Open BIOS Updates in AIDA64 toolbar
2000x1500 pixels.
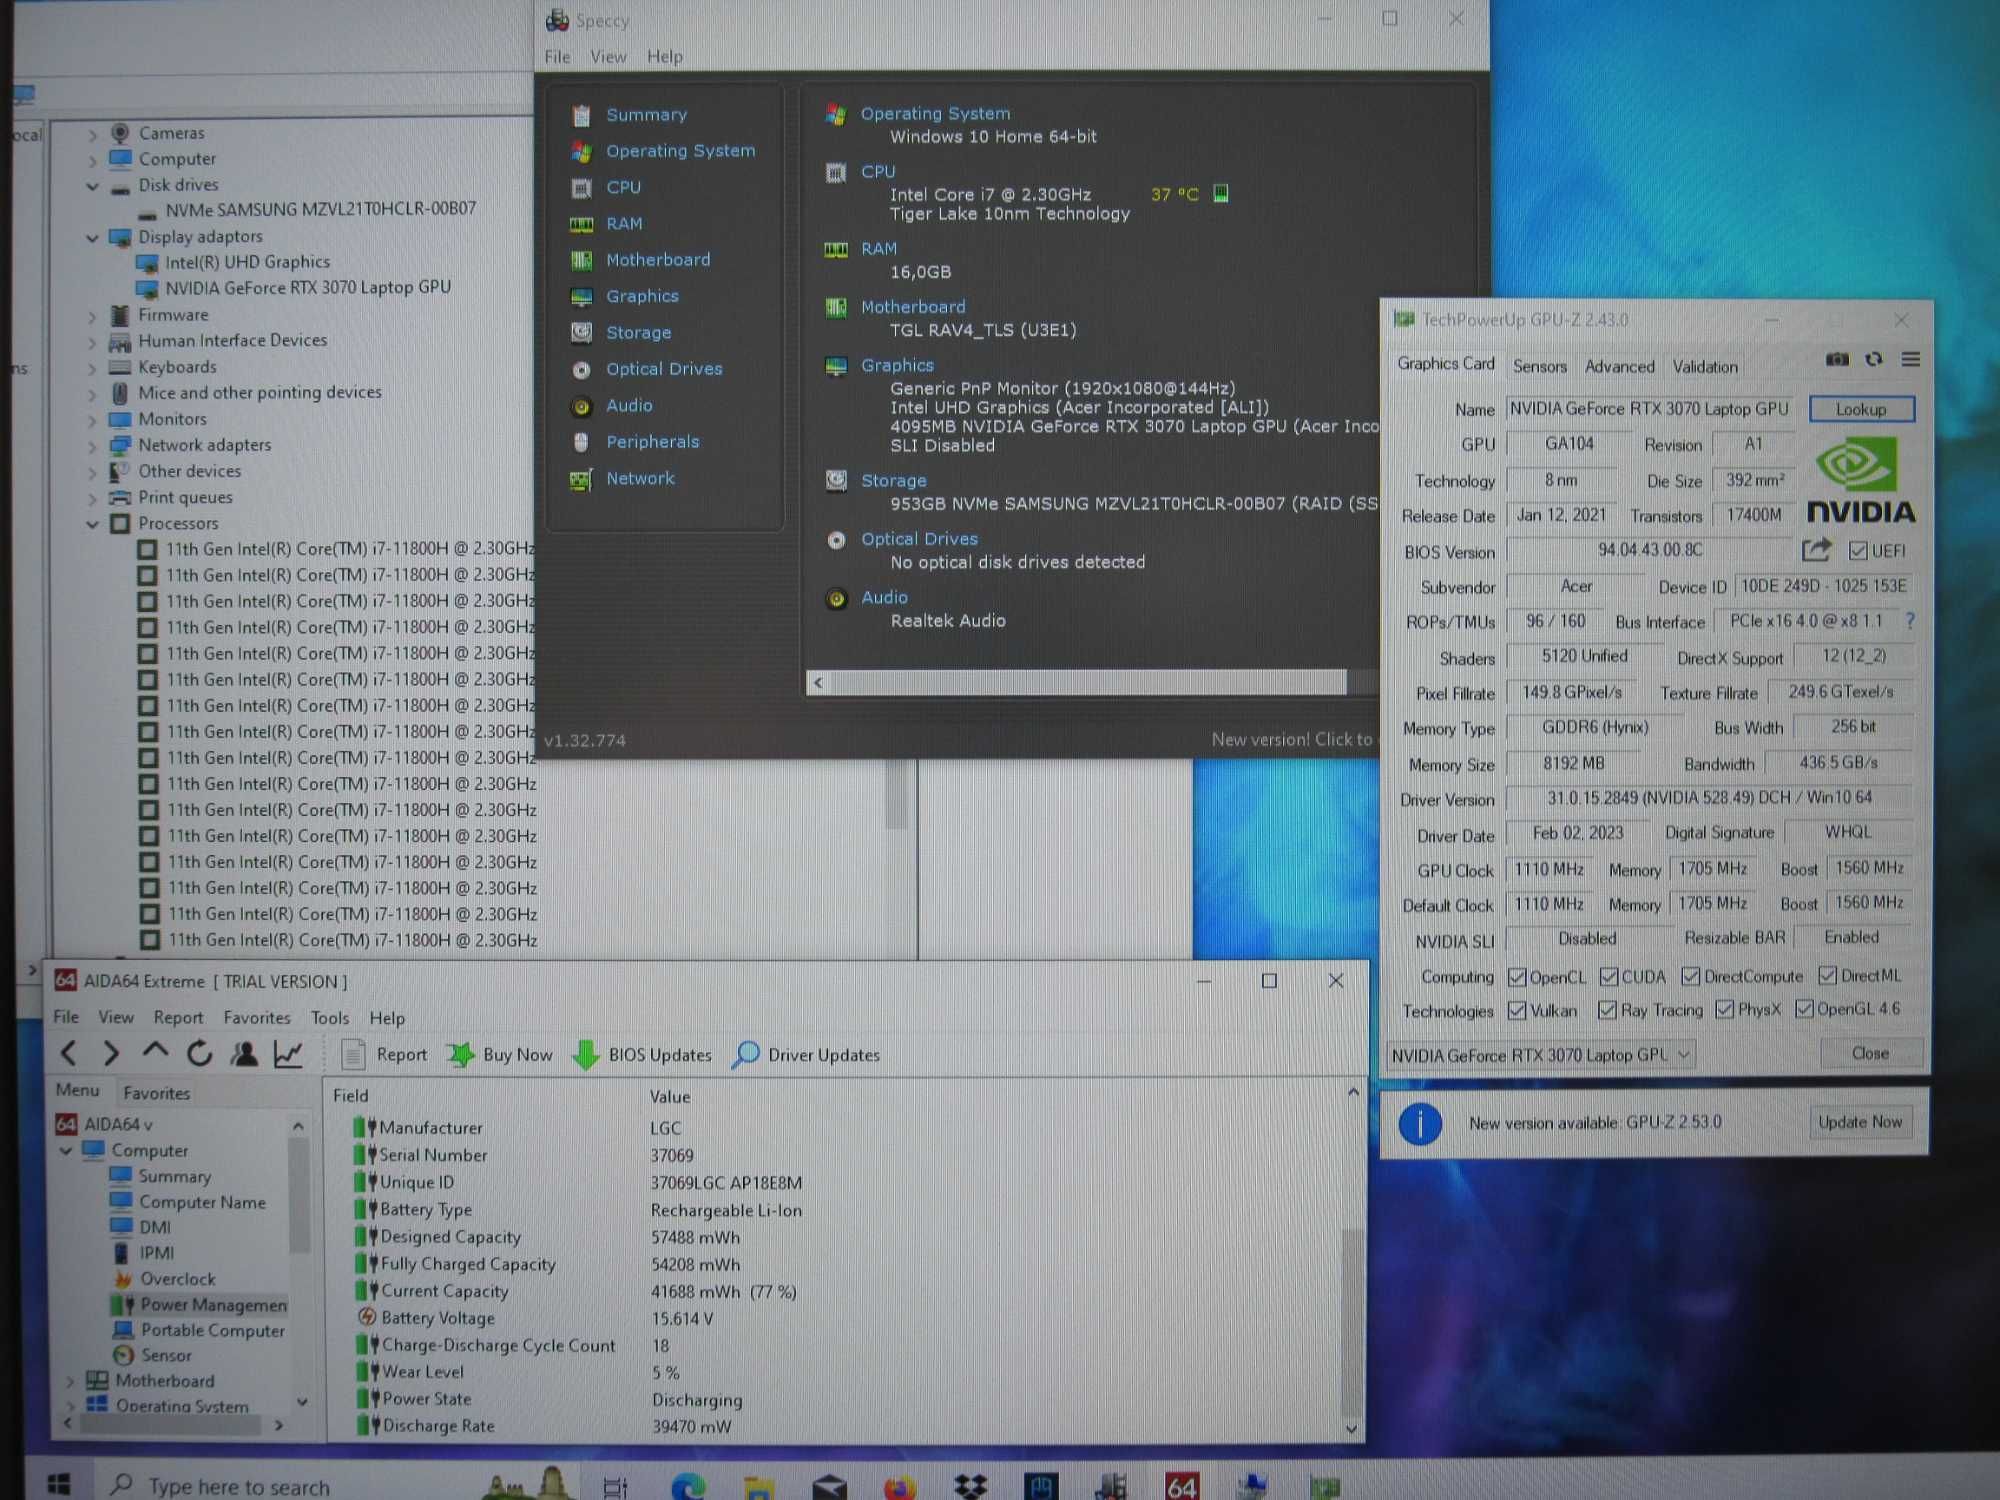(x=642, y=1055)
